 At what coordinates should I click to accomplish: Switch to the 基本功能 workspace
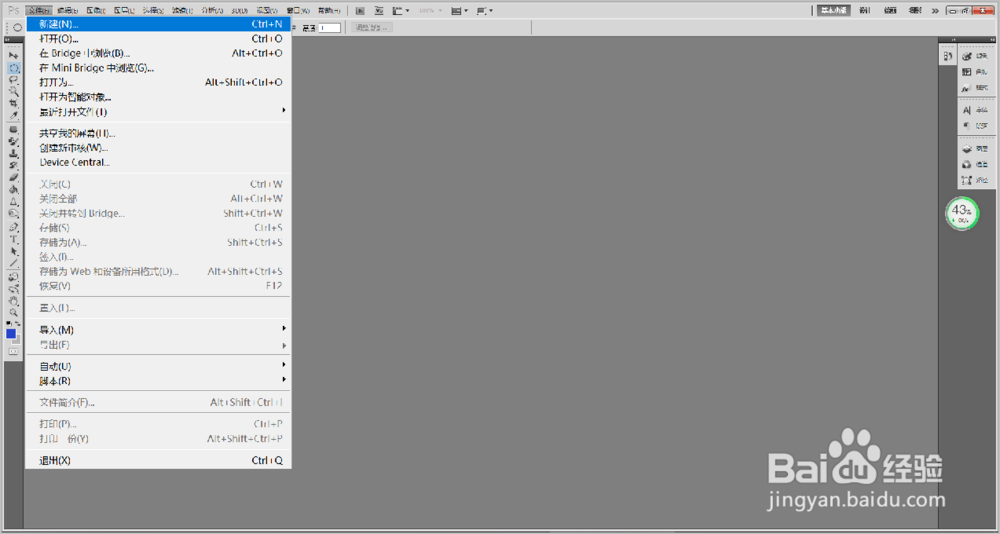834,11
